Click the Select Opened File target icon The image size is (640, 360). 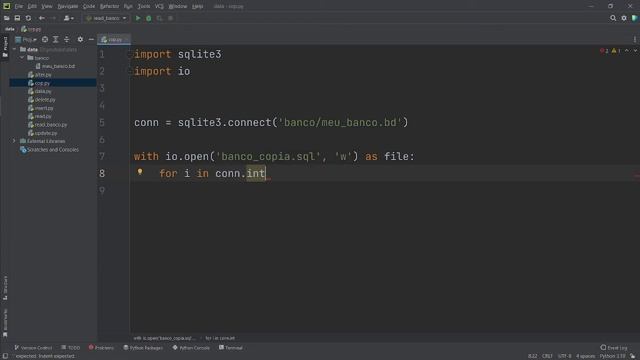click(45, 40)
